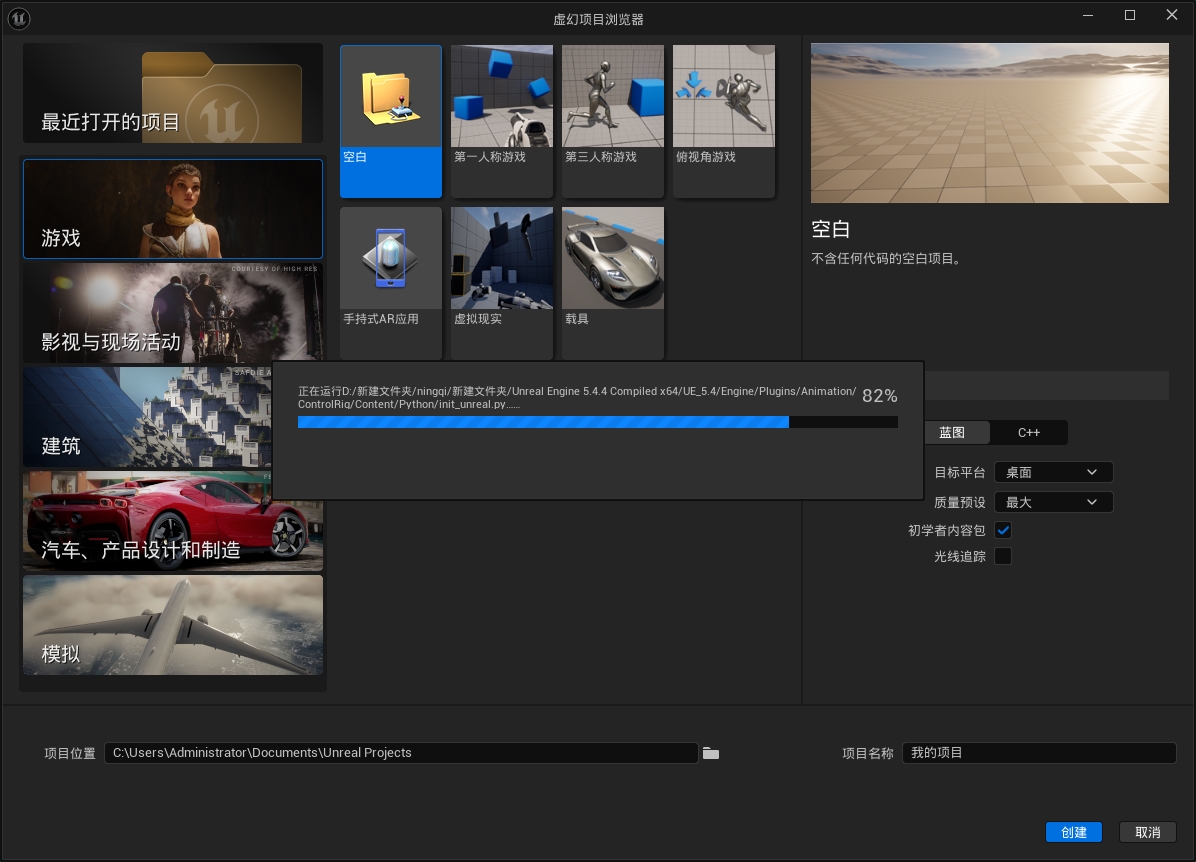Click the Unreal Engine logo in title bar
The height and width of the screenshot is (862, 1196).
click(18, 18)
